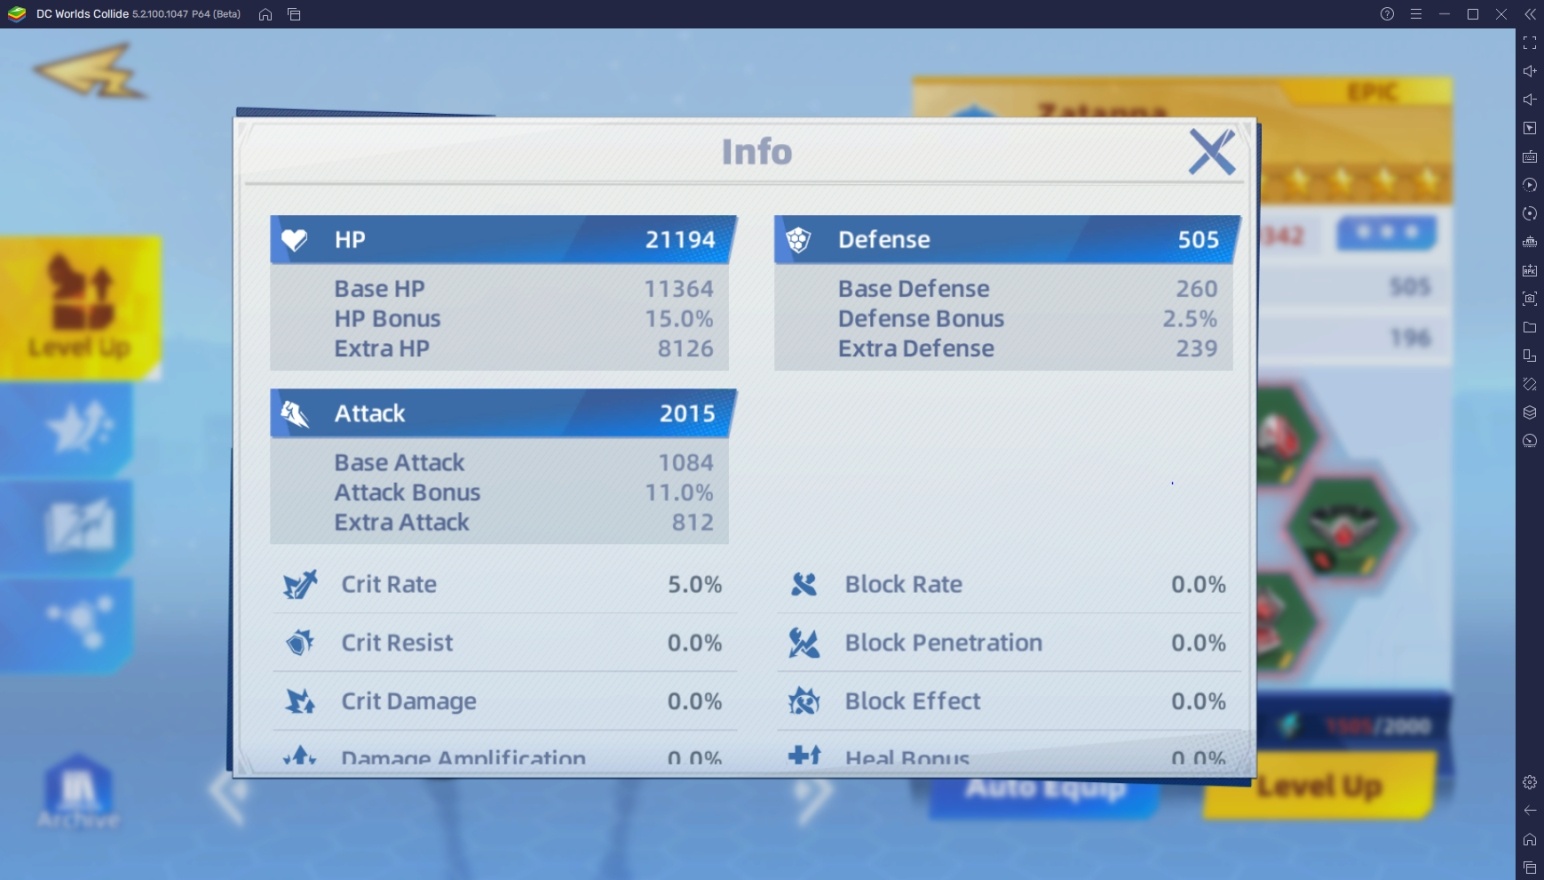1544x880 pixels.
Task: Select the Defense total 505
Action: tap(1198, 240)
